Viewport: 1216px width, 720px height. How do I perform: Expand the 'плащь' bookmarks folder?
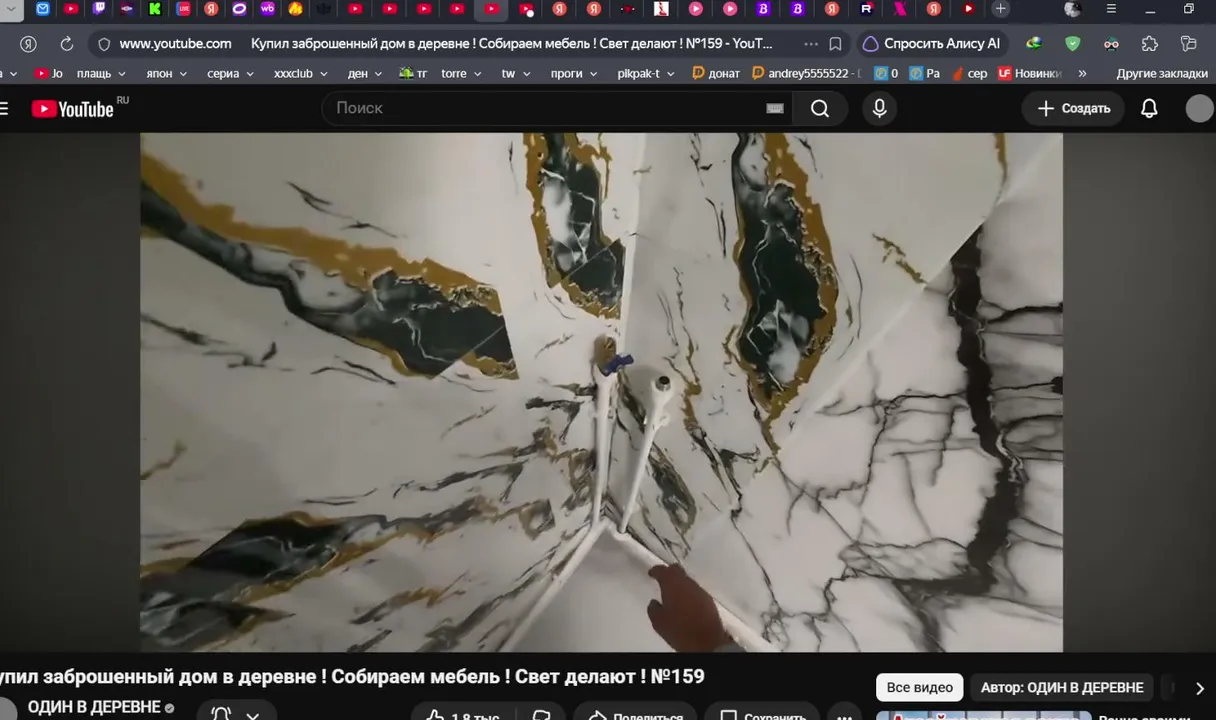coord(101,74)
